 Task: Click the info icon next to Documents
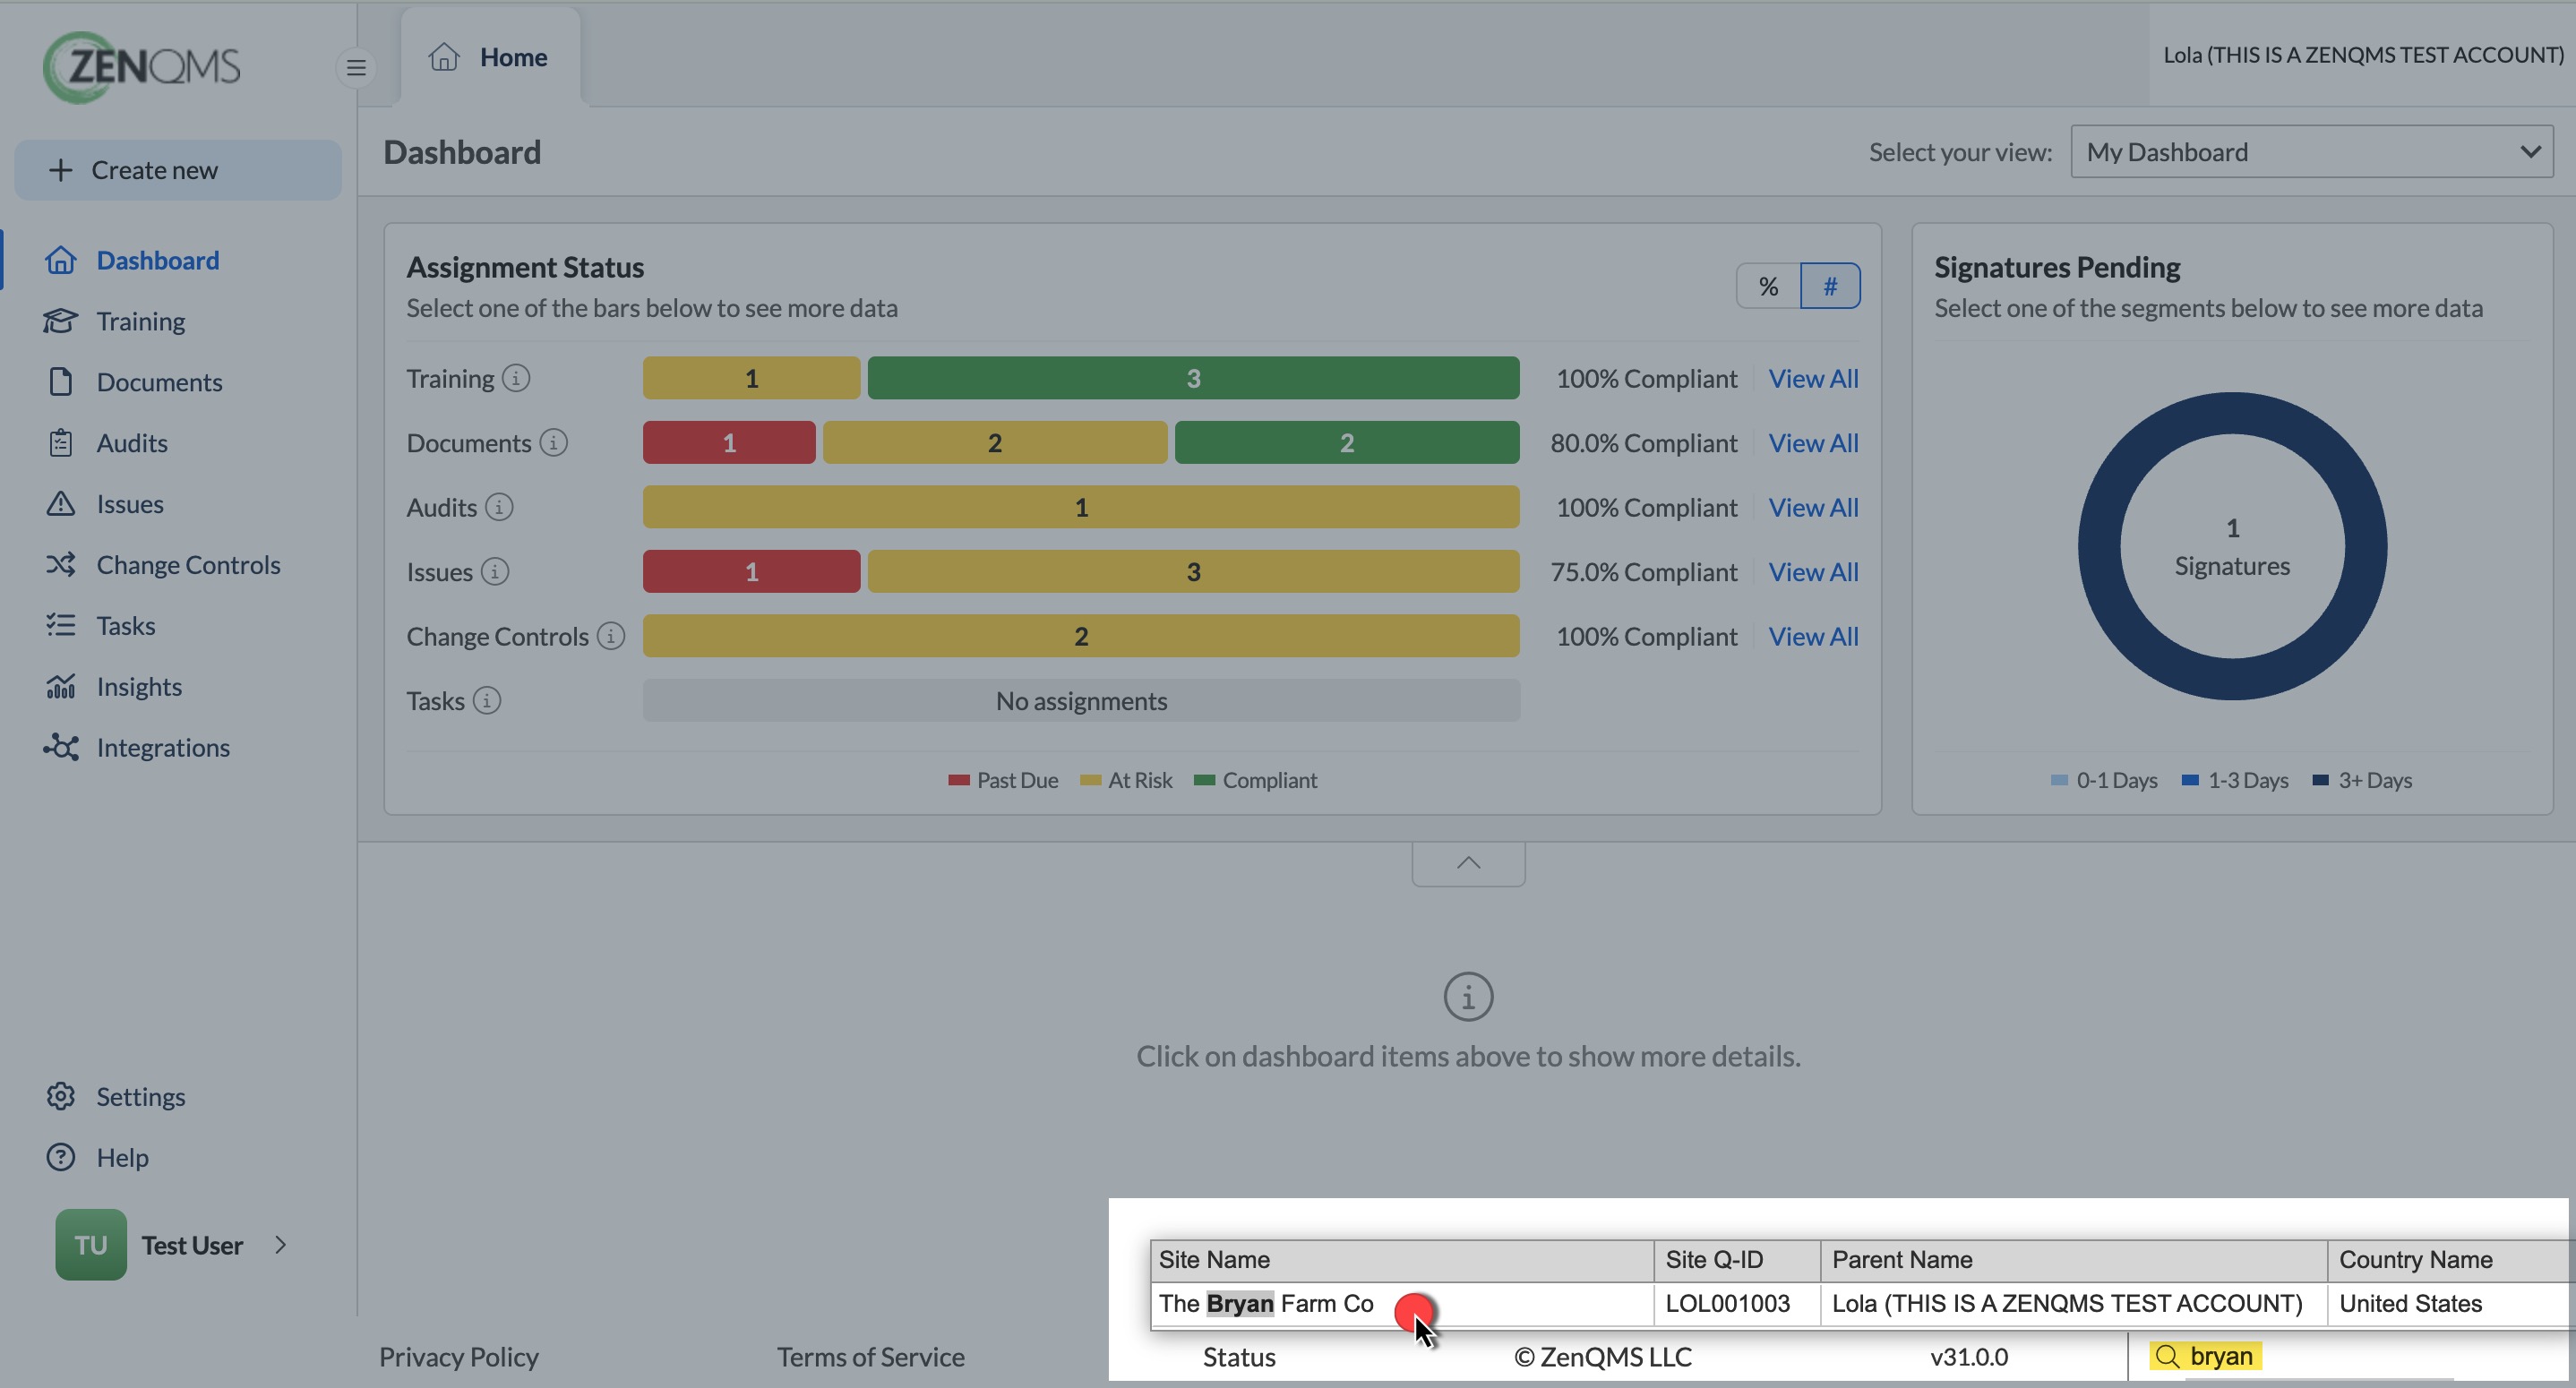(x=553, y=443)
